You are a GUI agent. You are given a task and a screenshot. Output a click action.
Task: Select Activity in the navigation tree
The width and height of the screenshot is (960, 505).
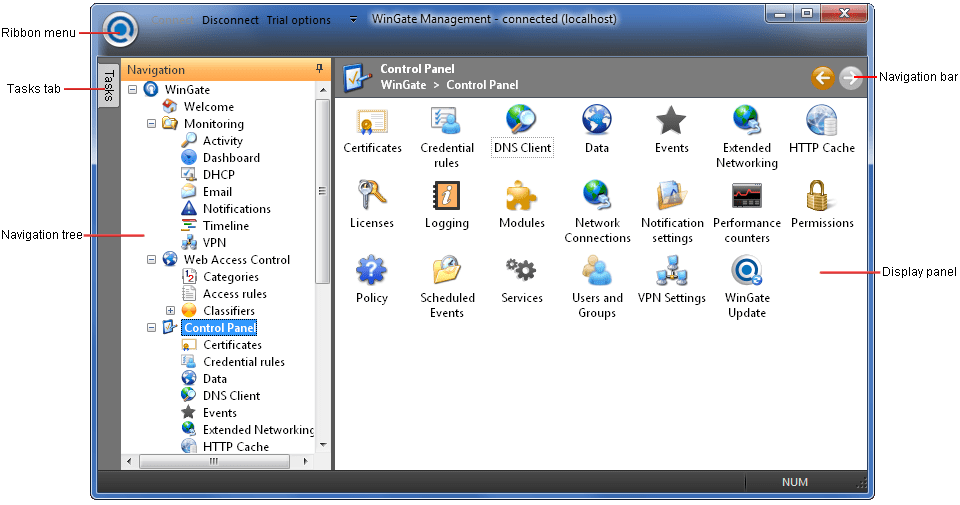[x=223, y=141]
